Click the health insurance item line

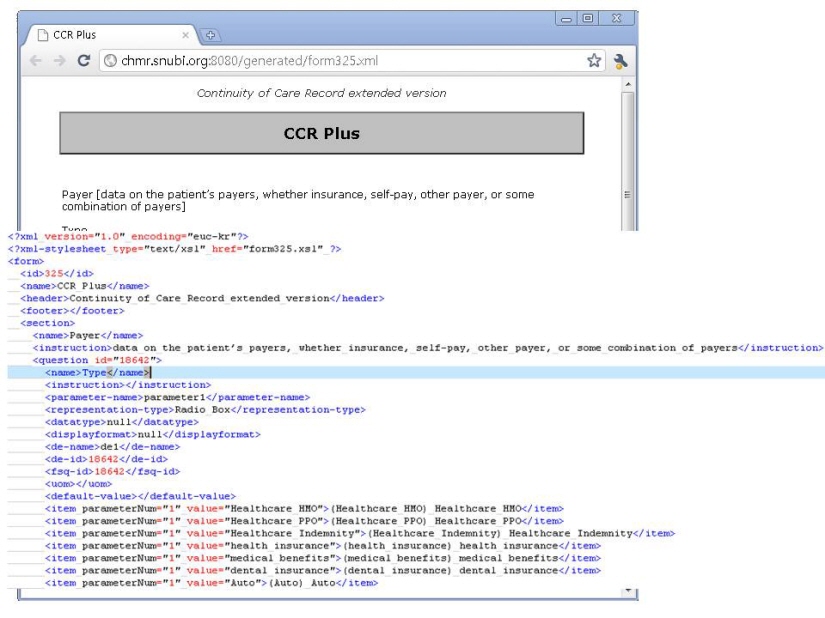tap(323, 546)
